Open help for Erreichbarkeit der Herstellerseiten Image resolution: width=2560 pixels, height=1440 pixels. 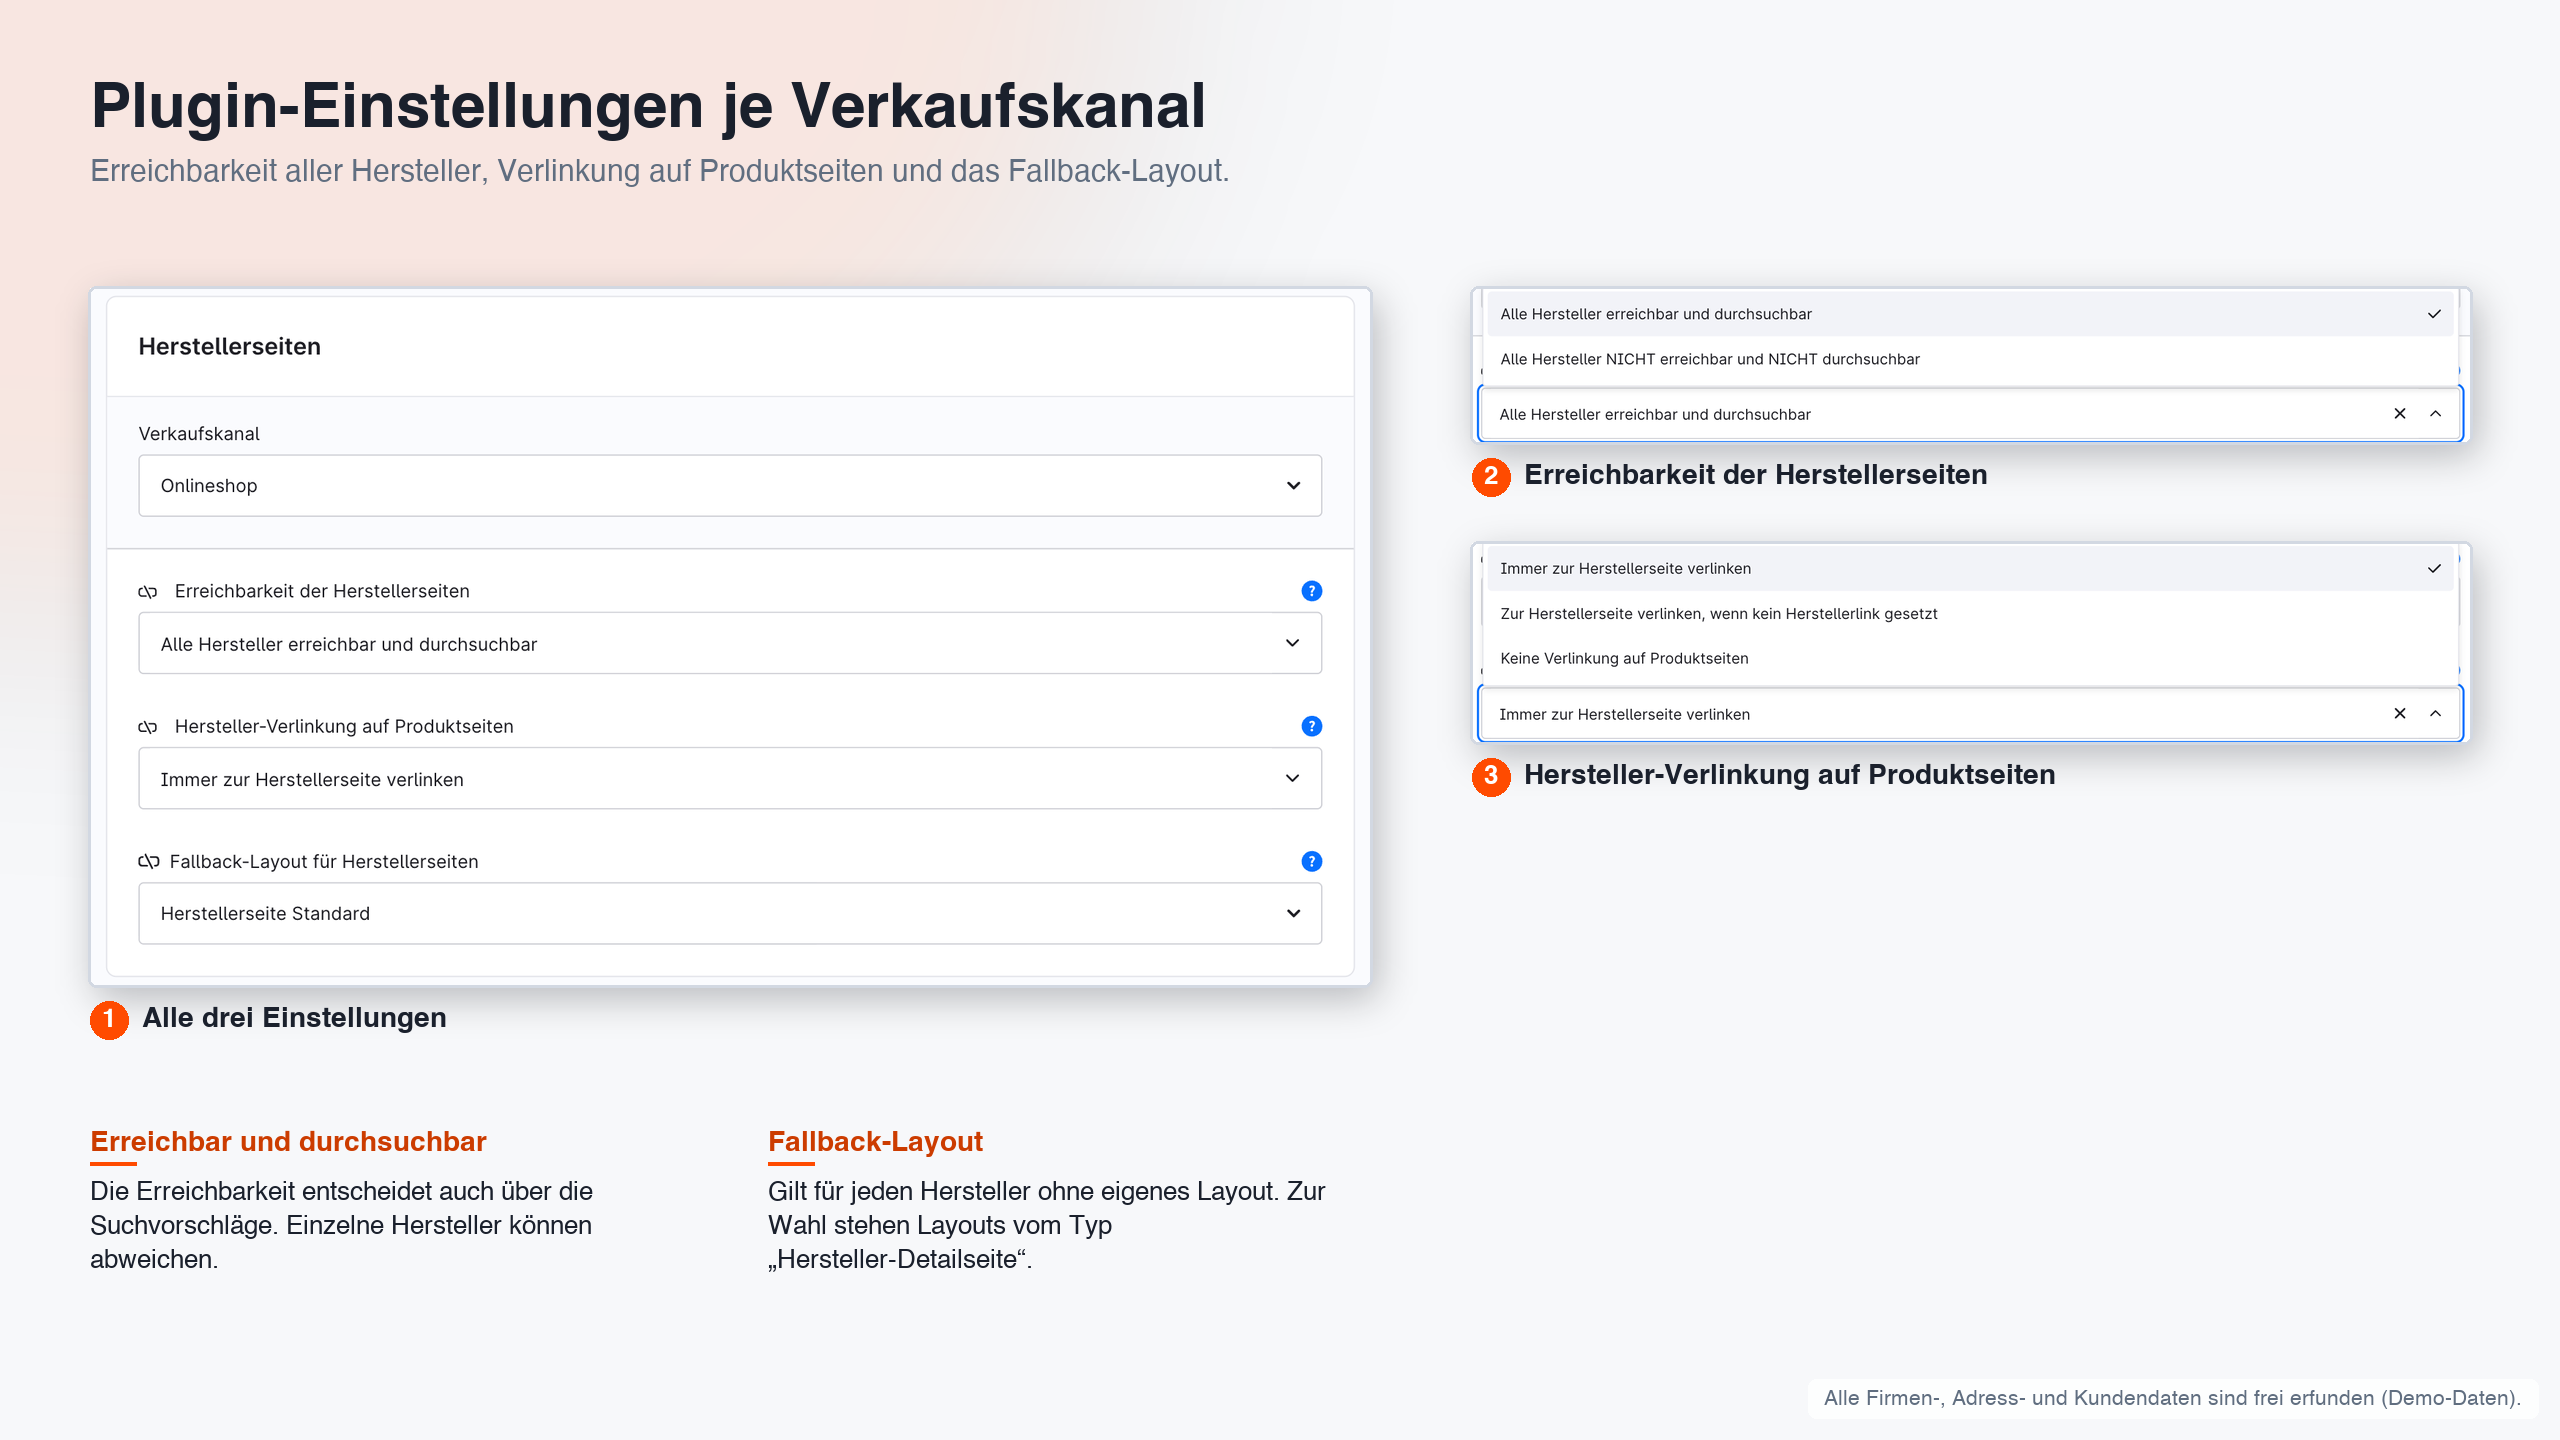pyautogui.click(x=1311, y=591)
